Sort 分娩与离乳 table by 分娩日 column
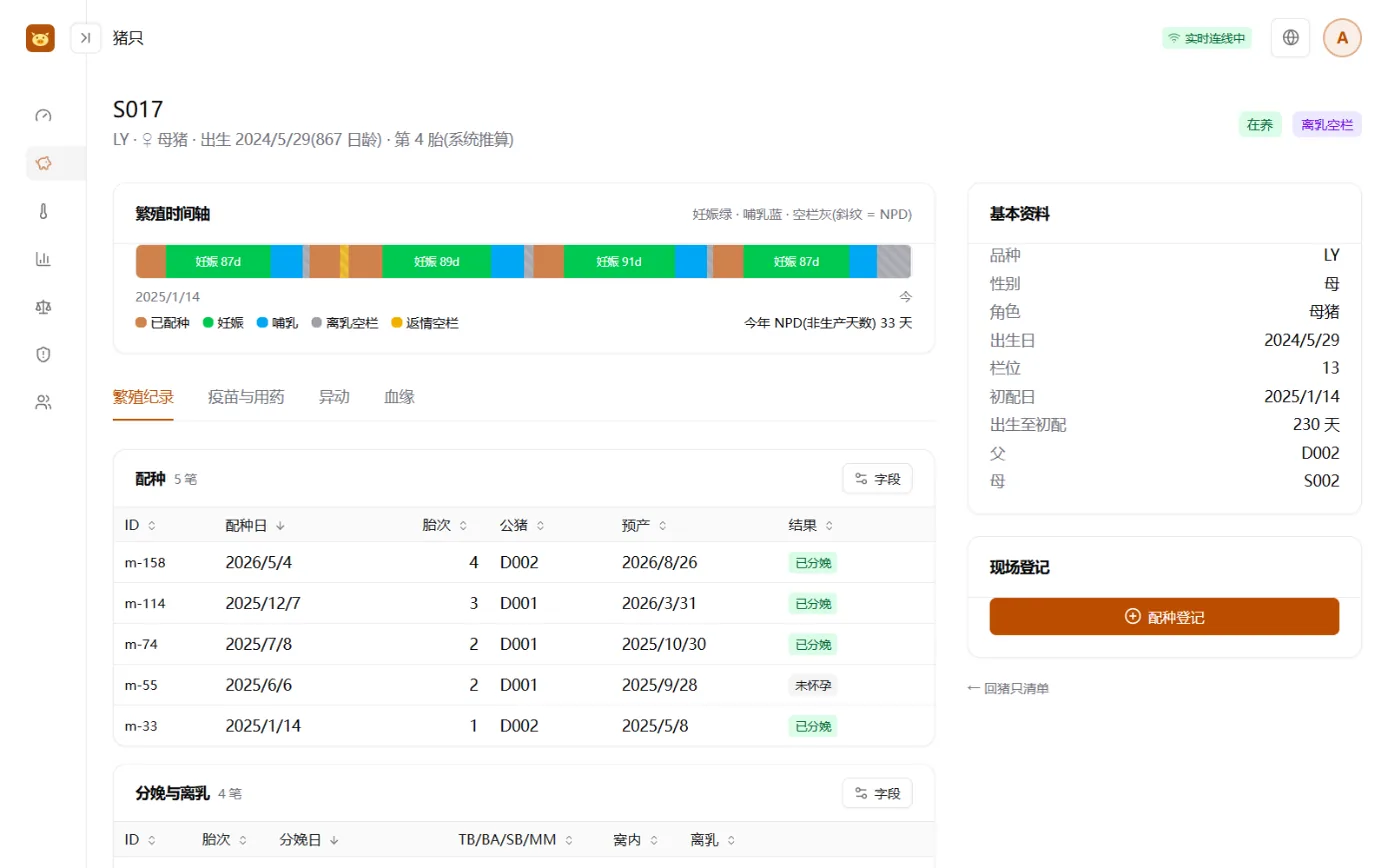1388x868 pixels. 309,840
